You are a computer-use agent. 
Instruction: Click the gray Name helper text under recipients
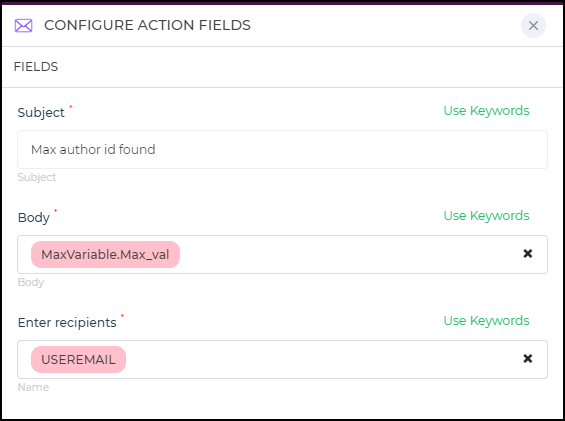pos(33,387)
